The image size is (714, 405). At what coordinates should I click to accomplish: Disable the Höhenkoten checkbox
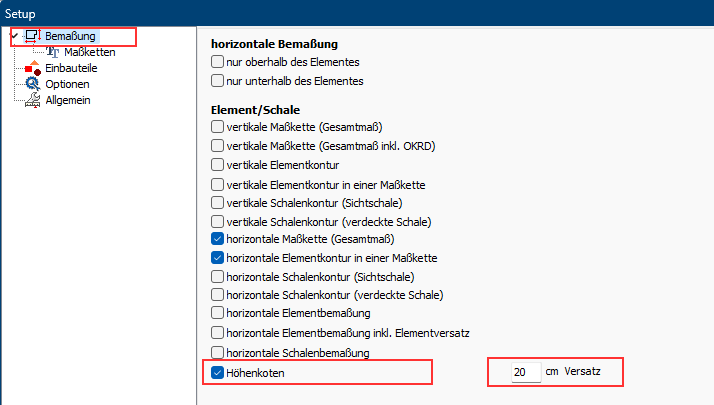tap(218, 373)
